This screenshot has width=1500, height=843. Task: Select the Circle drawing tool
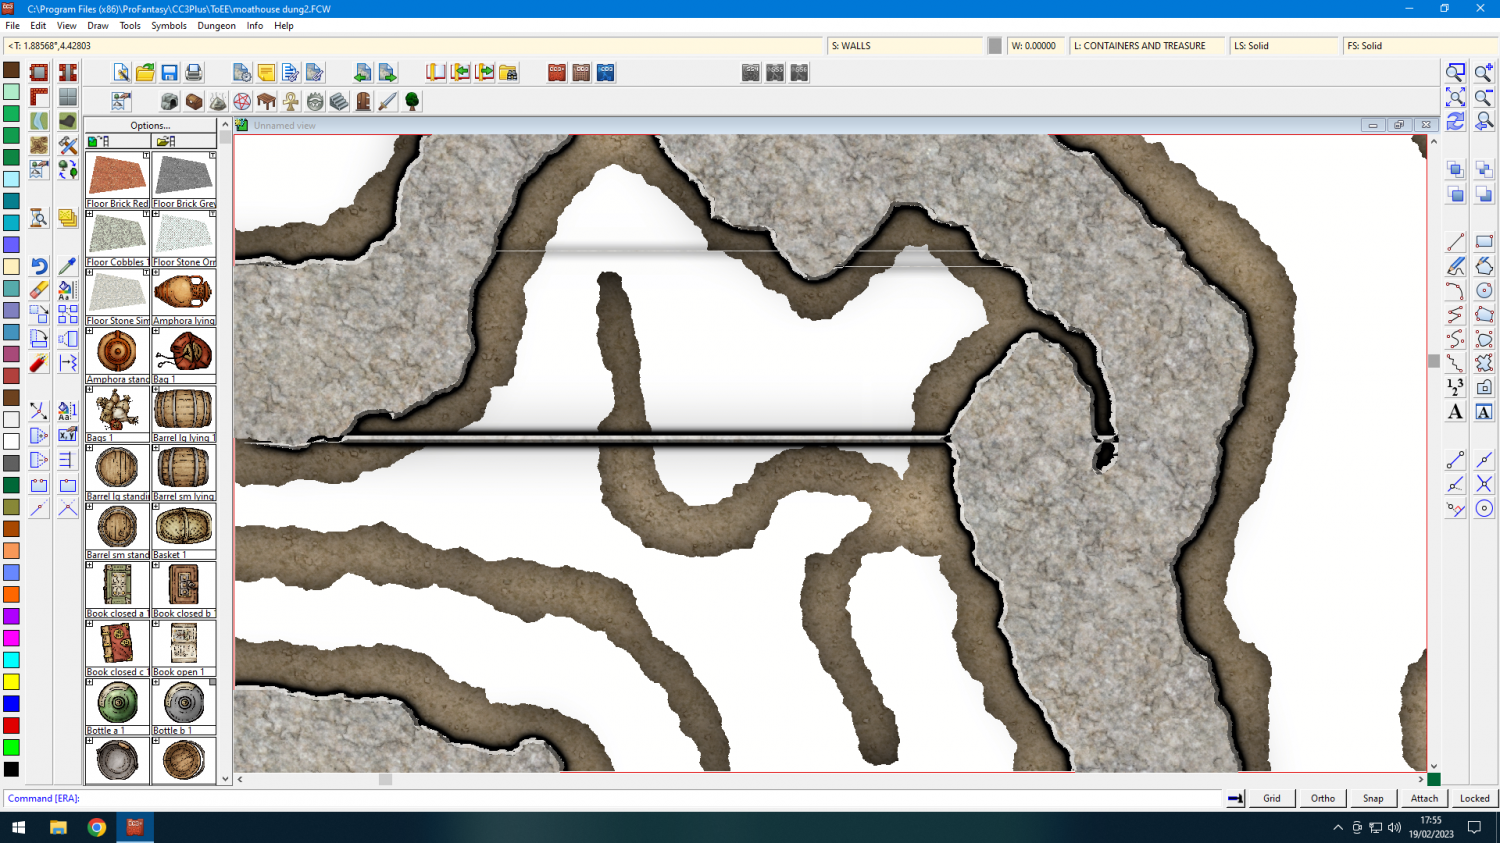(1484, 290)
